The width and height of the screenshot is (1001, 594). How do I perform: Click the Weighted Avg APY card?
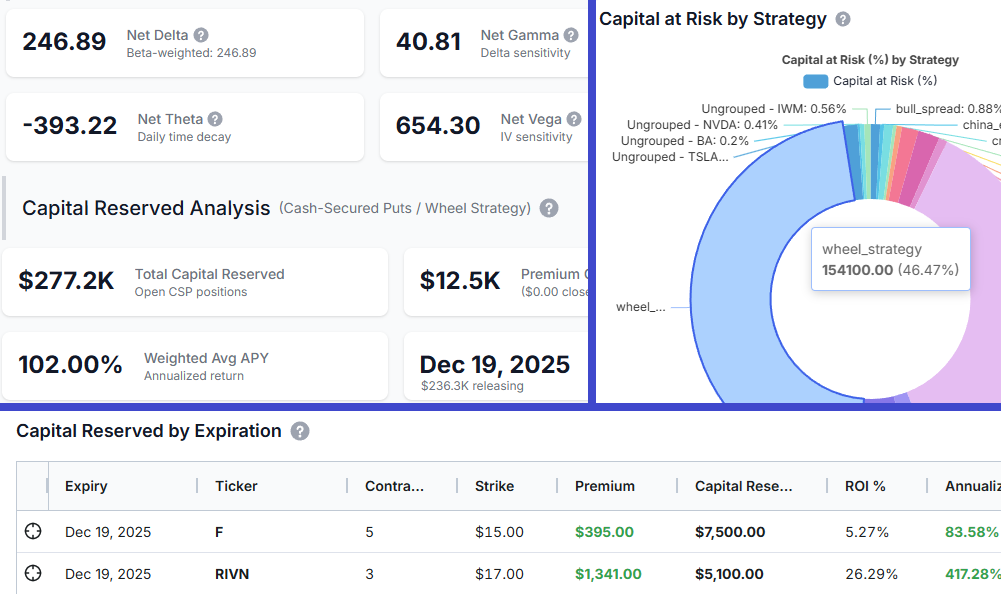coord(195,366)
